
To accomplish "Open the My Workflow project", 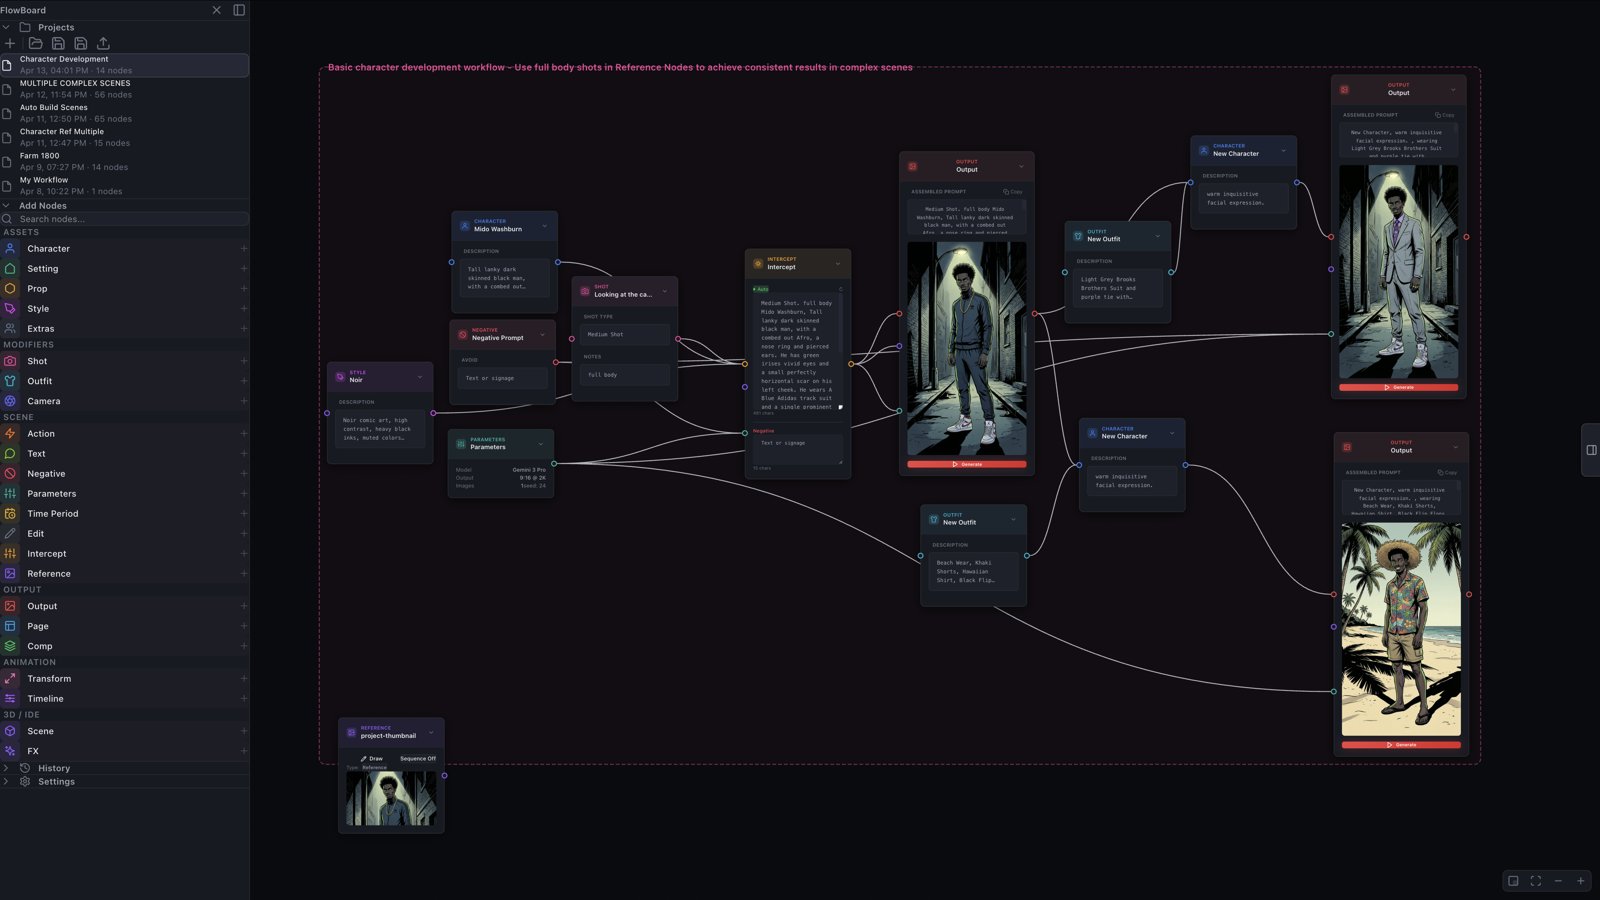I will pos(124,185).
